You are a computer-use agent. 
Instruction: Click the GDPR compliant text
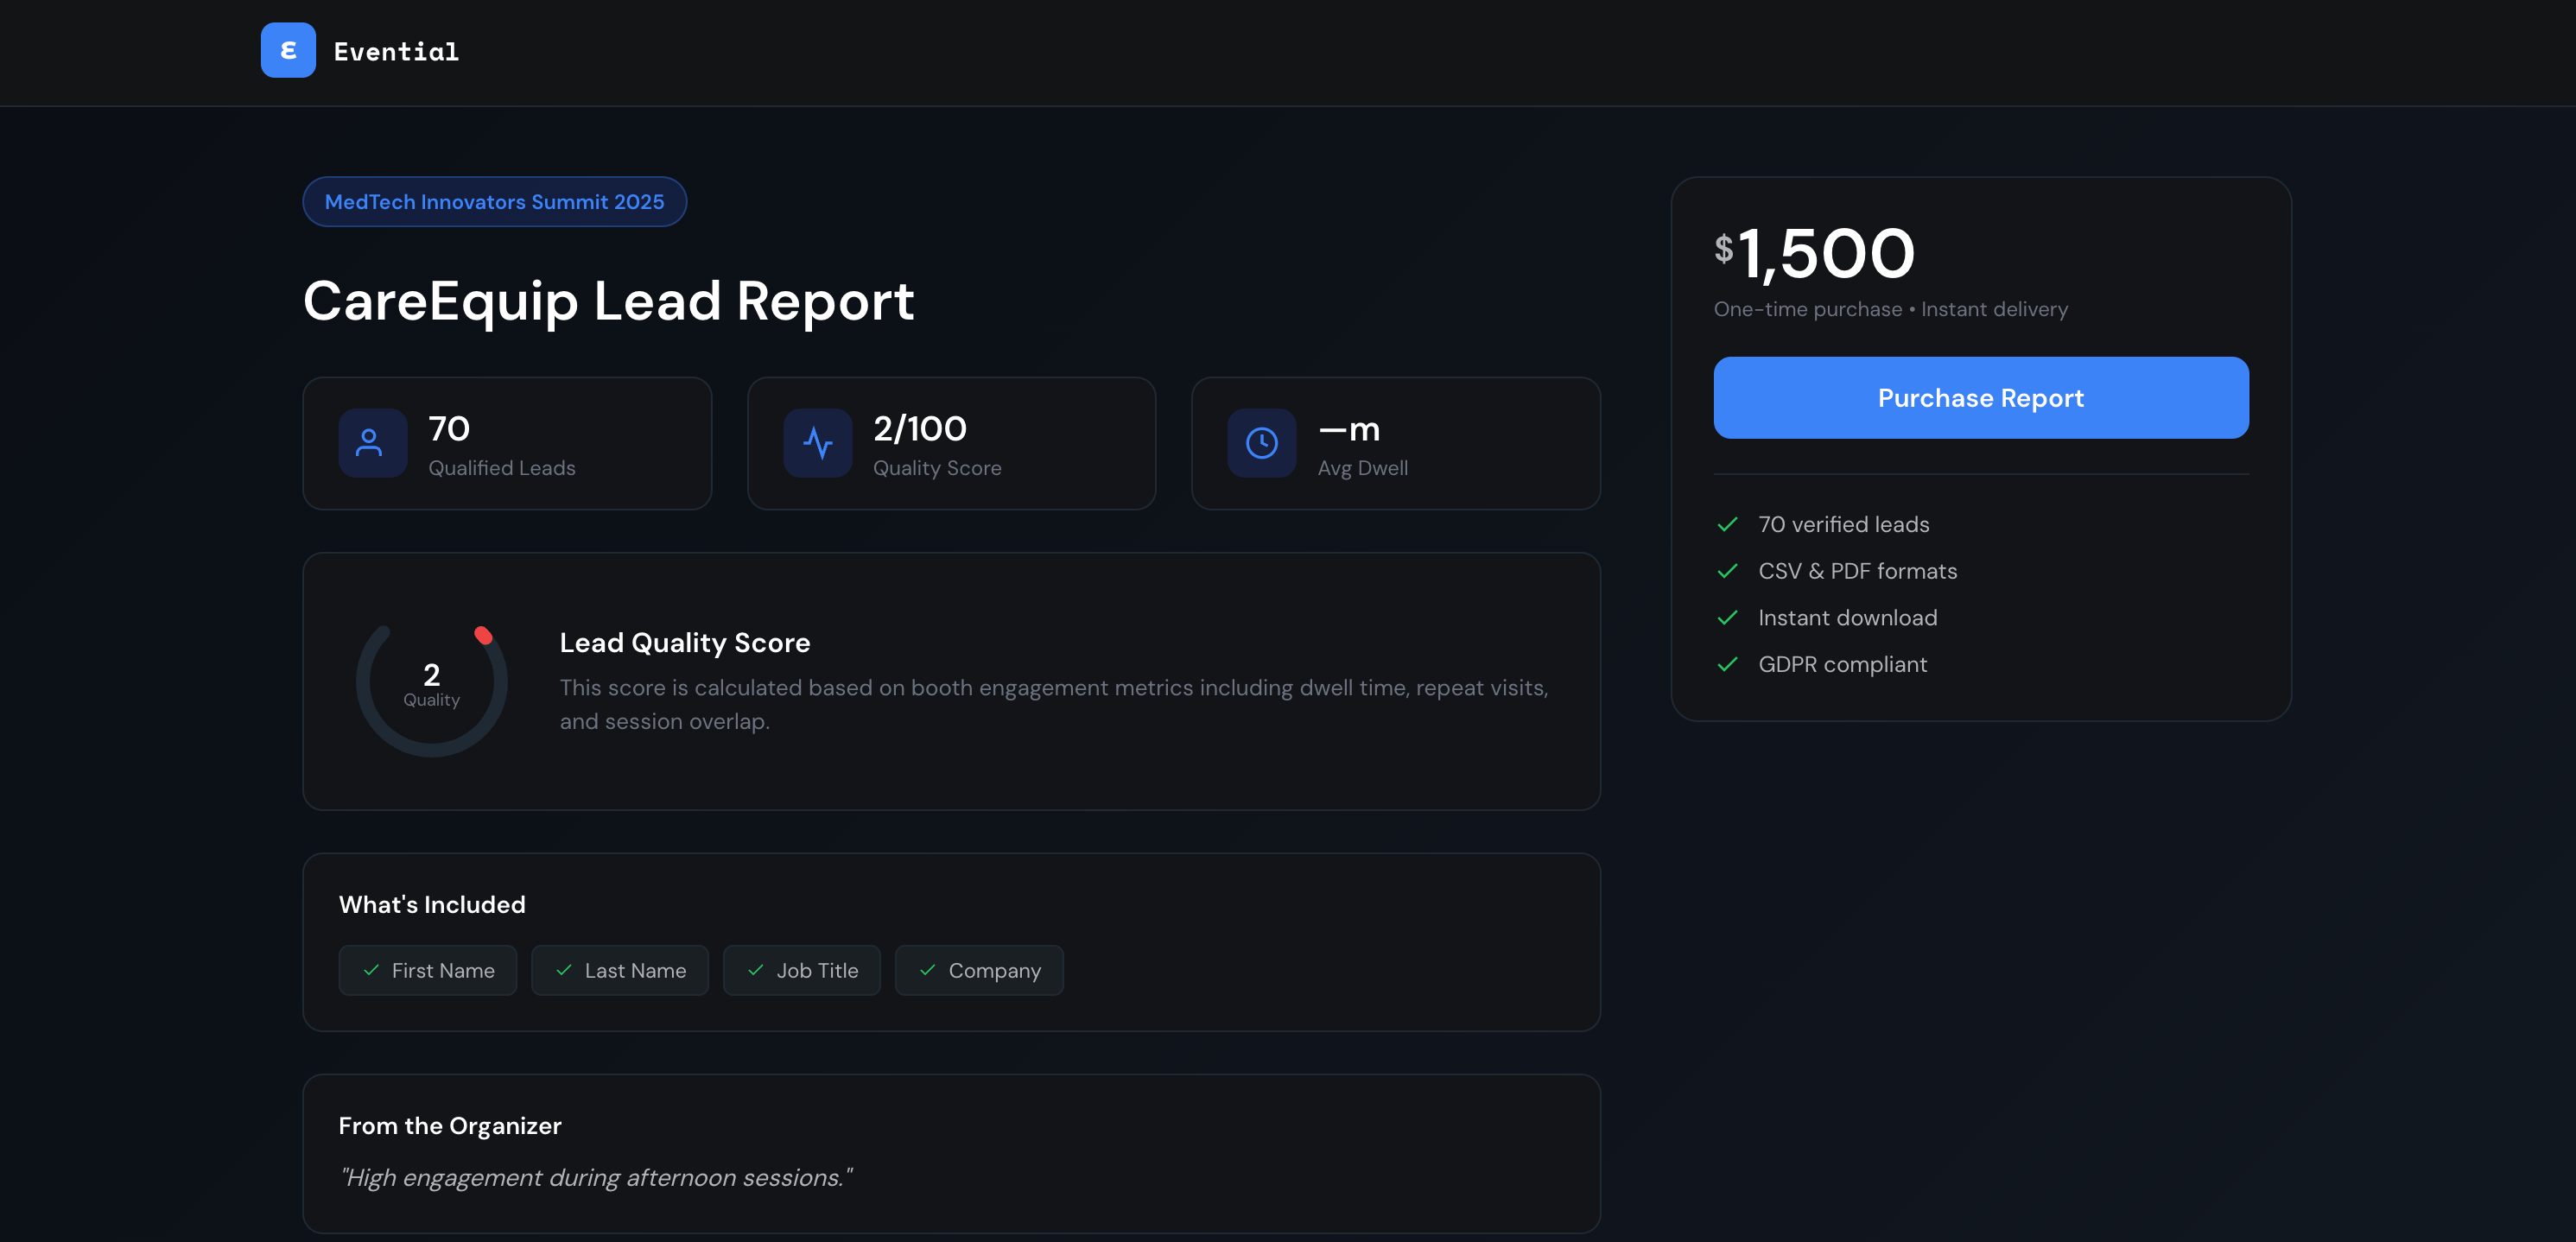click(1842, 664)
